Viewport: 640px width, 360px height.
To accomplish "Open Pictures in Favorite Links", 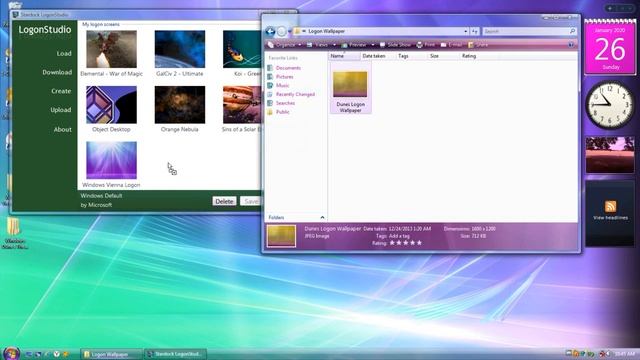I will [284, 77].
